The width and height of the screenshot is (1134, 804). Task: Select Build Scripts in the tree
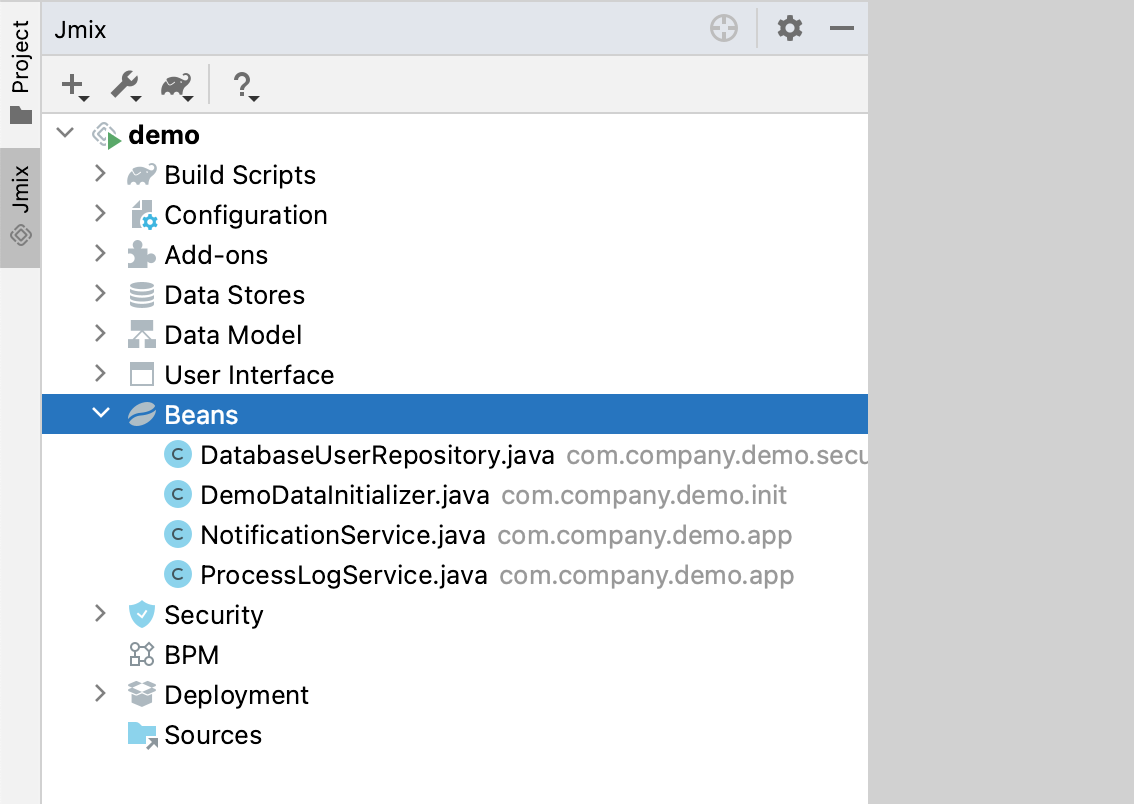[x=240, y=175]
